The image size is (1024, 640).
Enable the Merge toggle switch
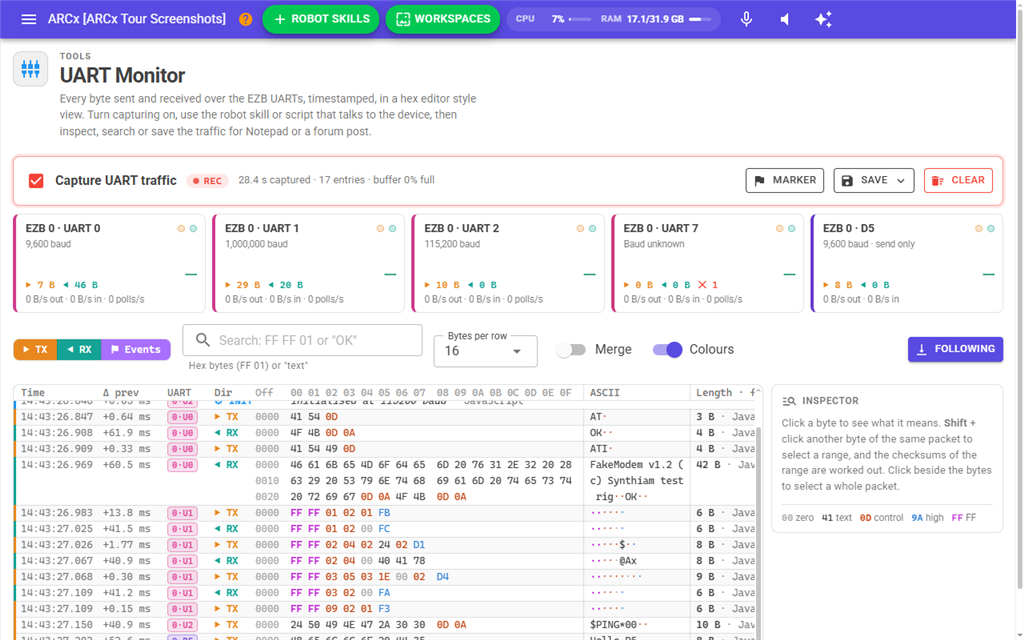(571, 349)
